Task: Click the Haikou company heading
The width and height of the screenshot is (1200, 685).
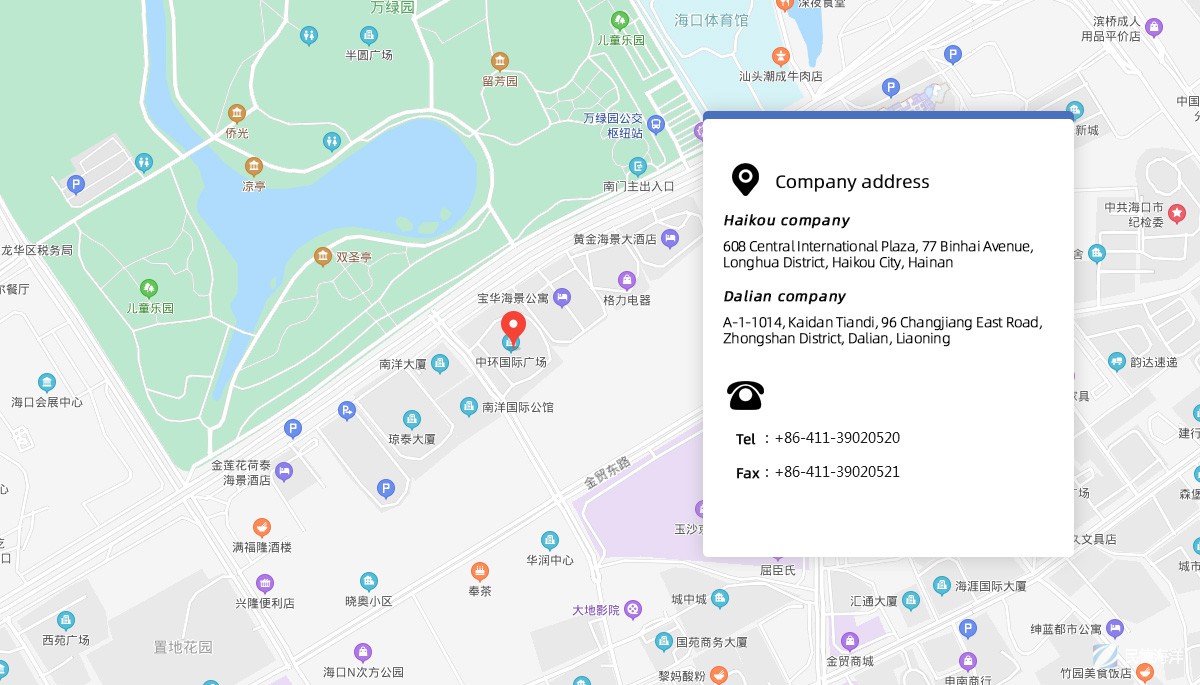Action: (x=786, y=220)
